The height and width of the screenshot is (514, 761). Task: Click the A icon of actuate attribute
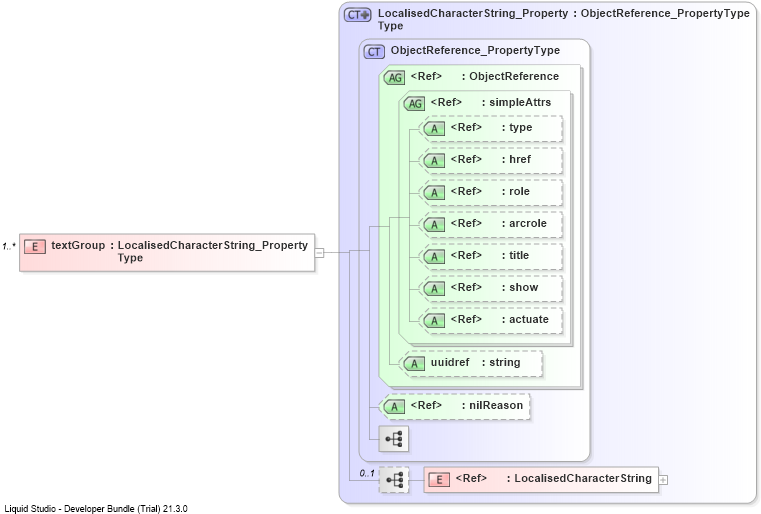coord(434,321)
